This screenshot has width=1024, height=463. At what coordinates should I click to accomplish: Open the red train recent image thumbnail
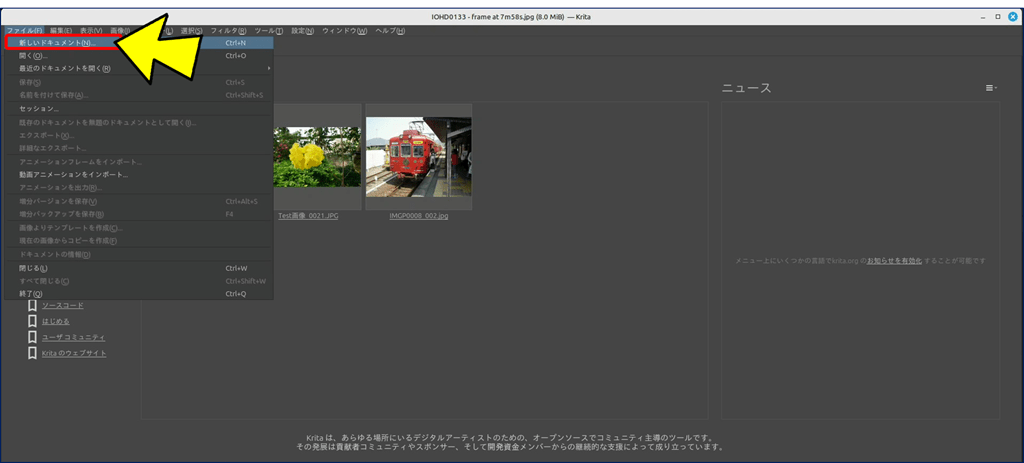[418, 156]
